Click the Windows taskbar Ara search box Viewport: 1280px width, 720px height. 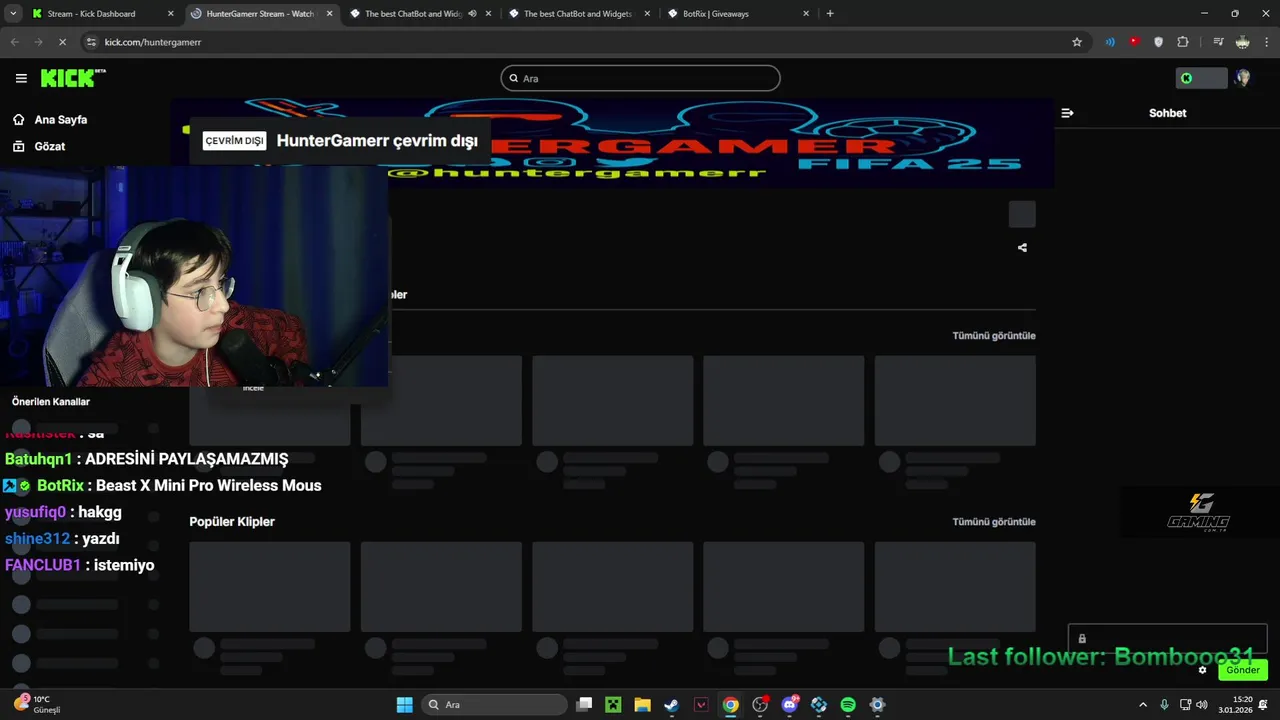tap(494, 705)
